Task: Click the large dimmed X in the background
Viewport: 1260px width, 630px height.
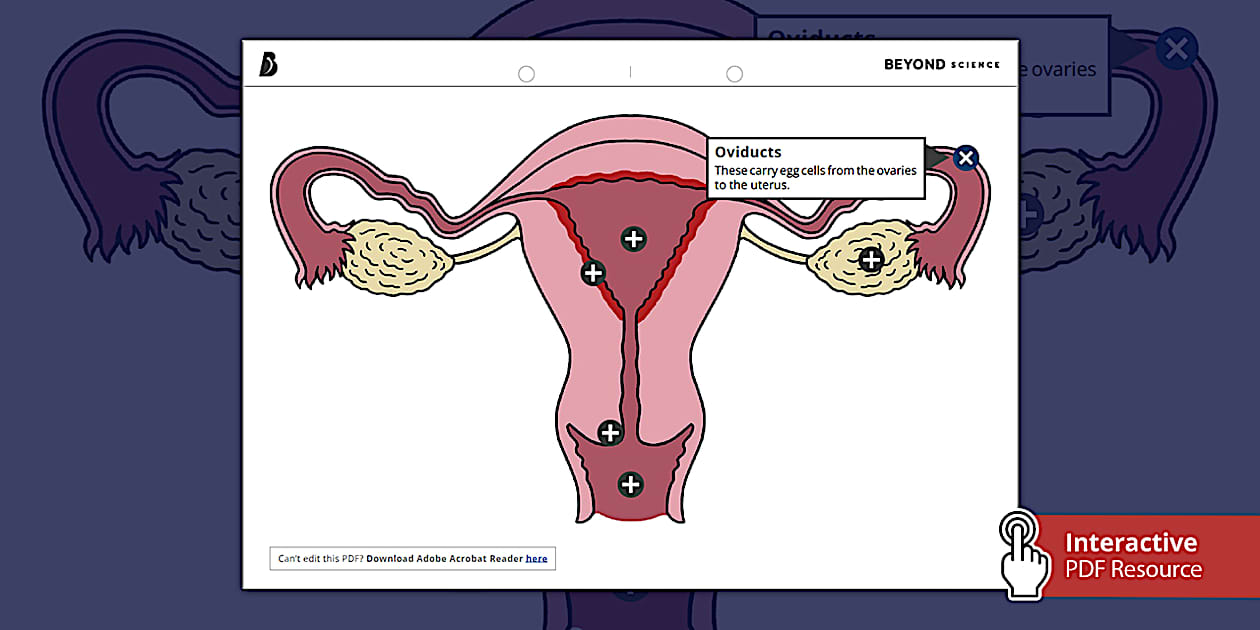Action: point(1177,48)
